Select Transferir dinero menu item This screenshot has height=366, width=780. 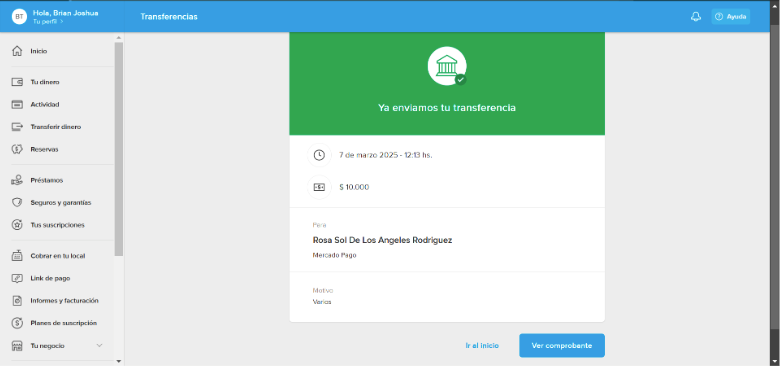pyautogui.click(x=57, y=127)
